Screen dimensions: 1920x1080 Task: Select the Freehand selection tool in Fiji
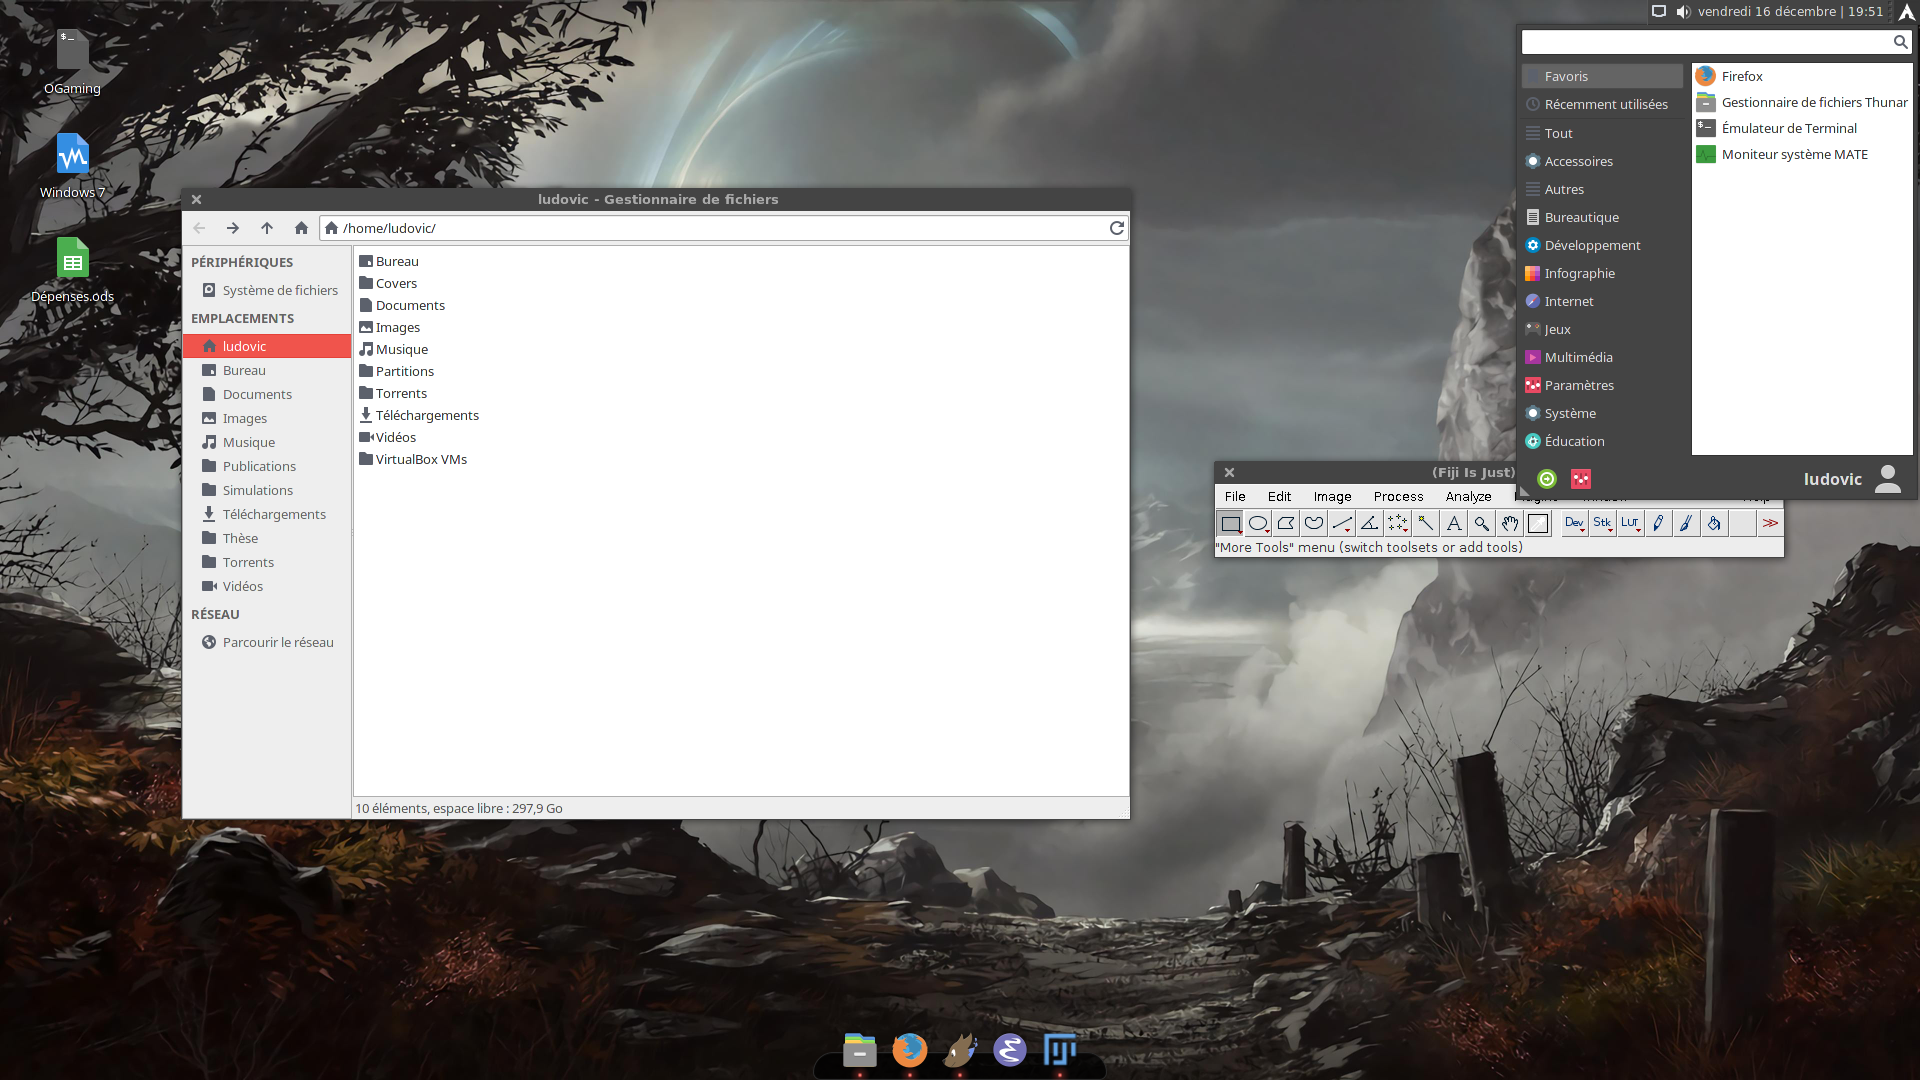click(x=1314, y=523)
